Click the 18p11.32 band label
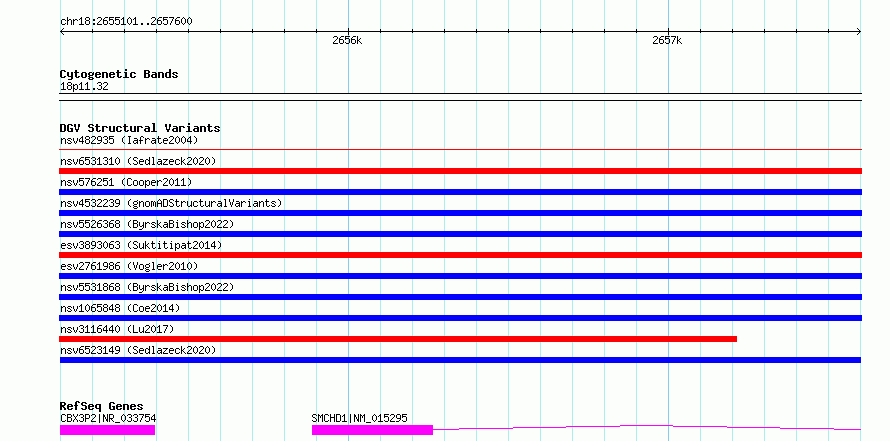 [x=84, y=87]
